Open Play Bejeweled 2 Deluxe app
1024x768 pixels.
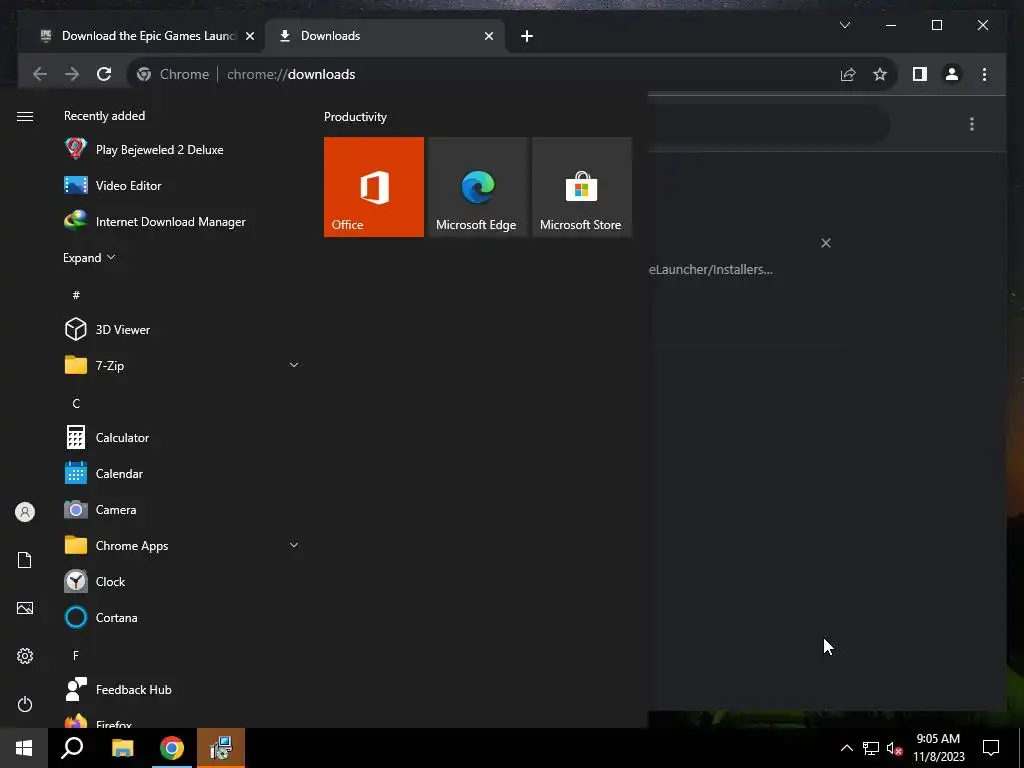point(182,150)
